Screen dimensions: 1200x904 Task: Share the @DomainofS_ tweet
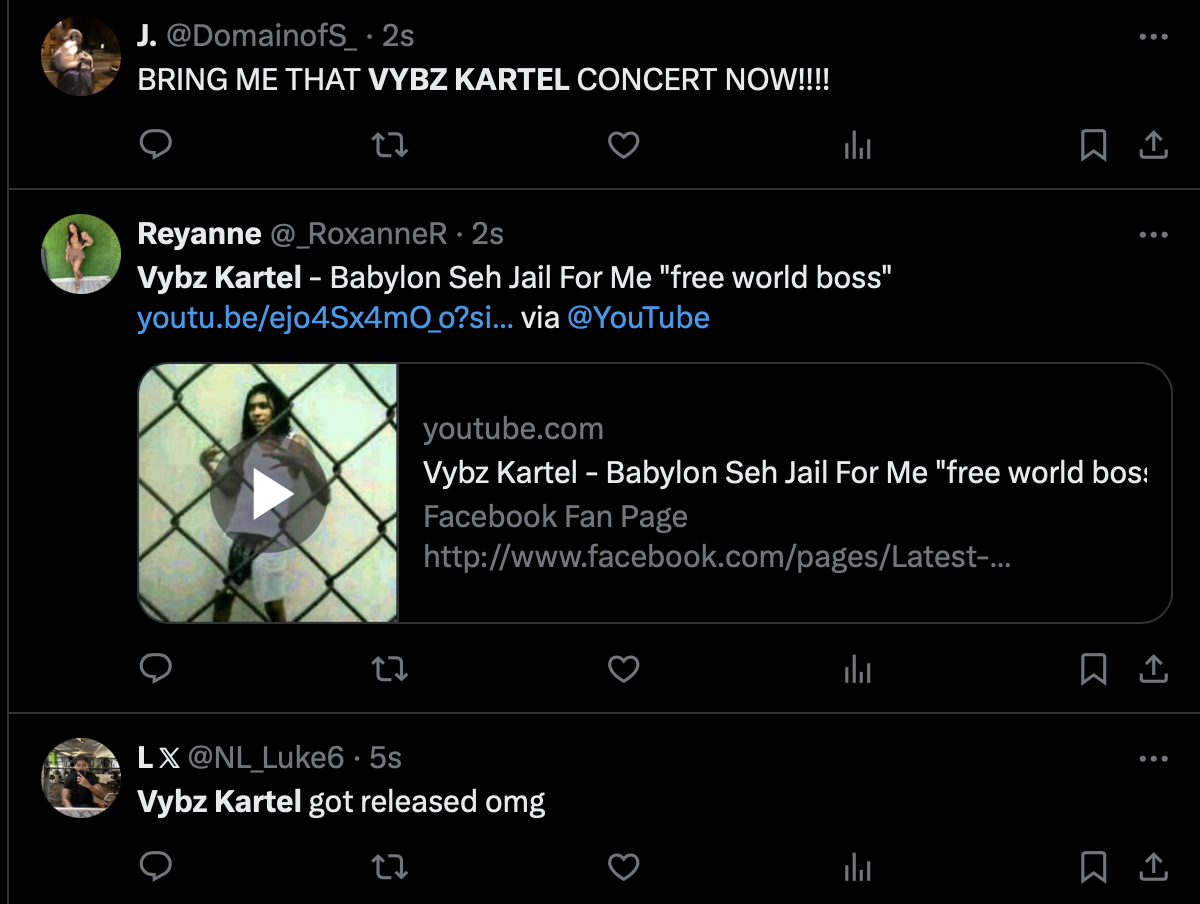(x=1151, y=145)
